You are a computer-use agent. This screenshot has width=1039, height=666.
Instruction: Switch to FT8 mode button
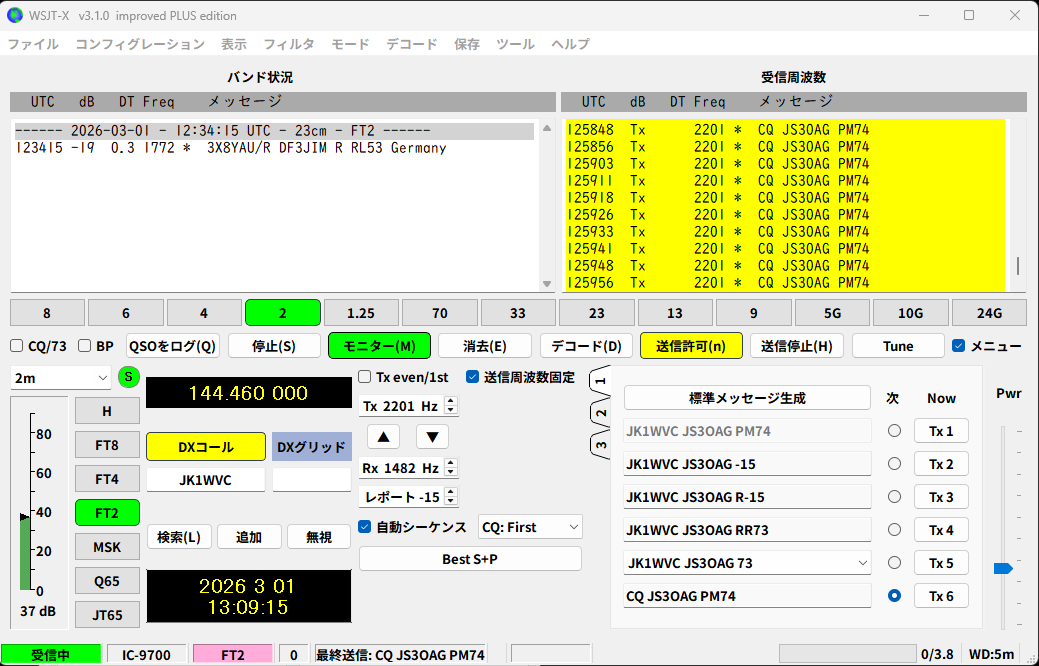pos(107,445)
